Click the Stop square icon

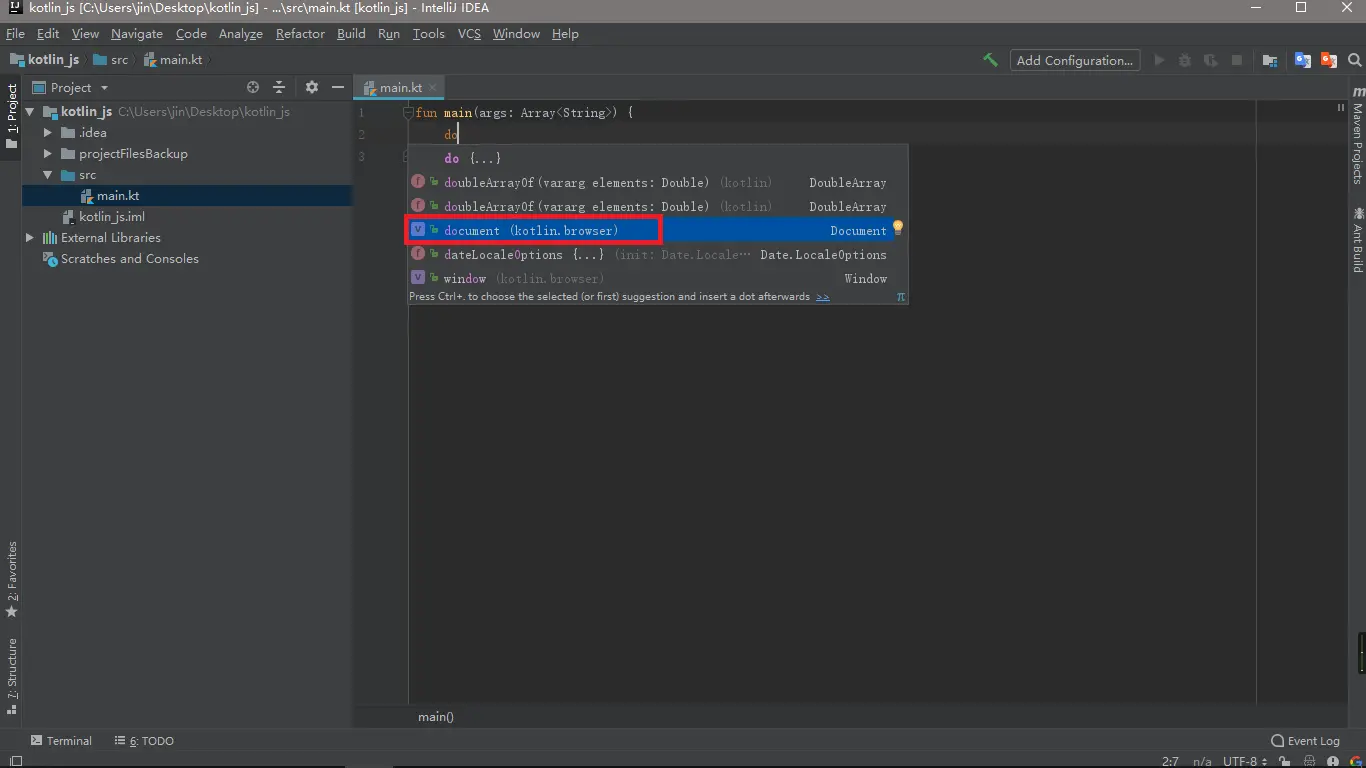click(1237, 60)
